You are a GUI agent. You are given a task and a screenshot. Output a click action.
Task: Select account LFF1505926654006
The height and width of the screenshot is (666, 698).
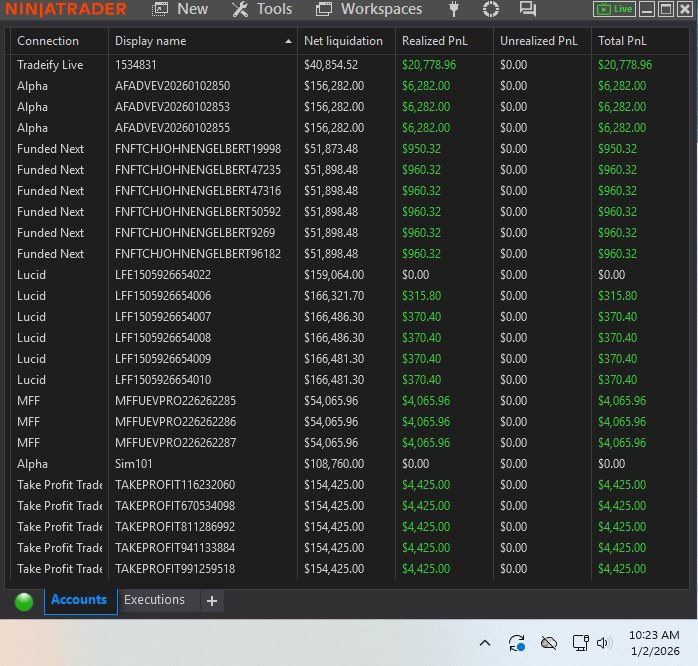point(163,296)
